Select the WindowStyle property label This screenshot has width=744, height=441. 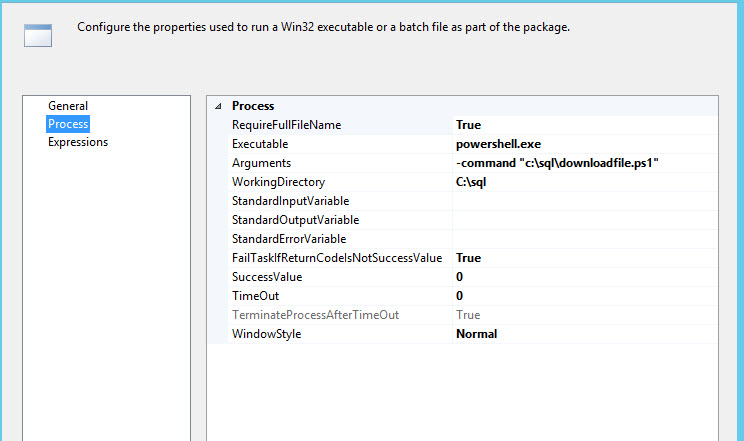coord(266,334)
